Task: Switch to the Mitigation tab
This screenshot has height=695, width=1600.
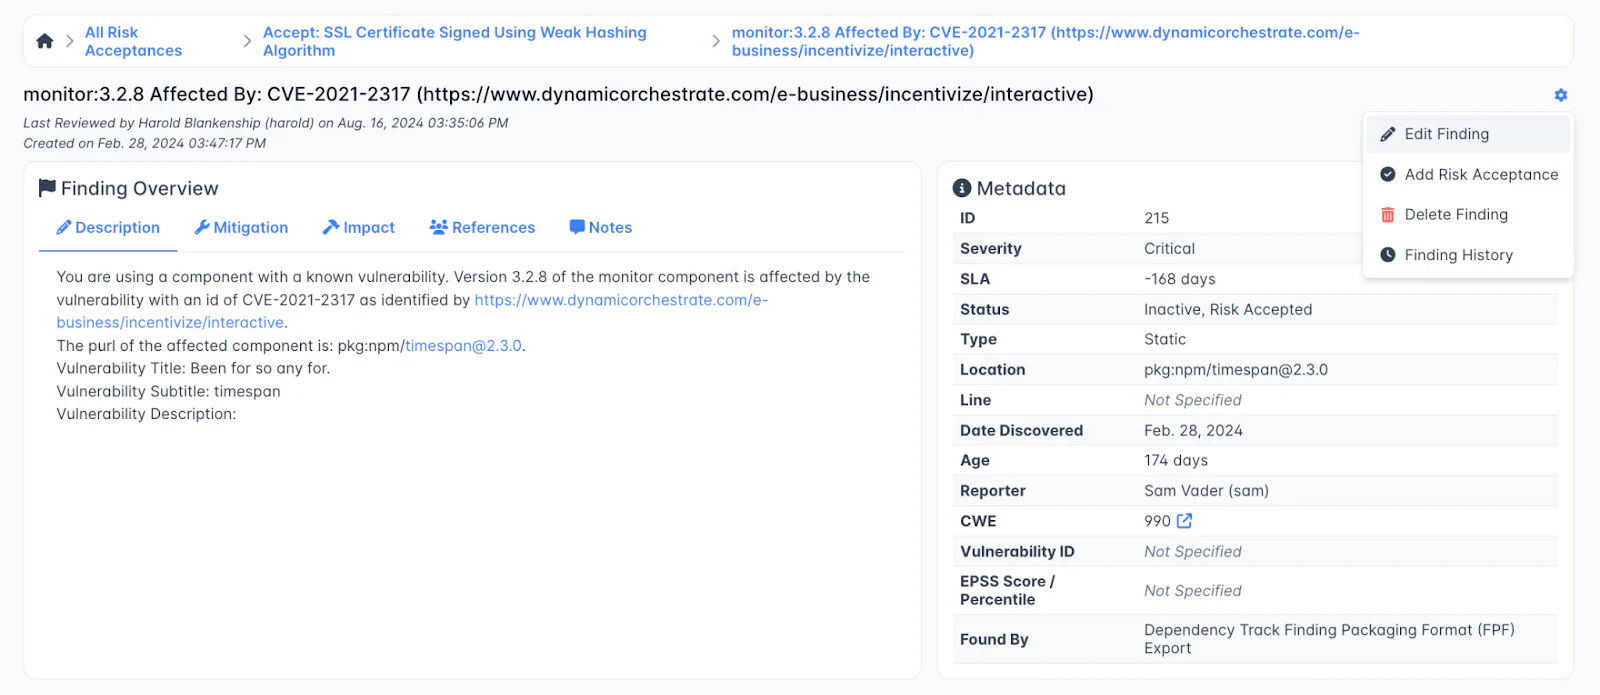Action: coord(241,228)
